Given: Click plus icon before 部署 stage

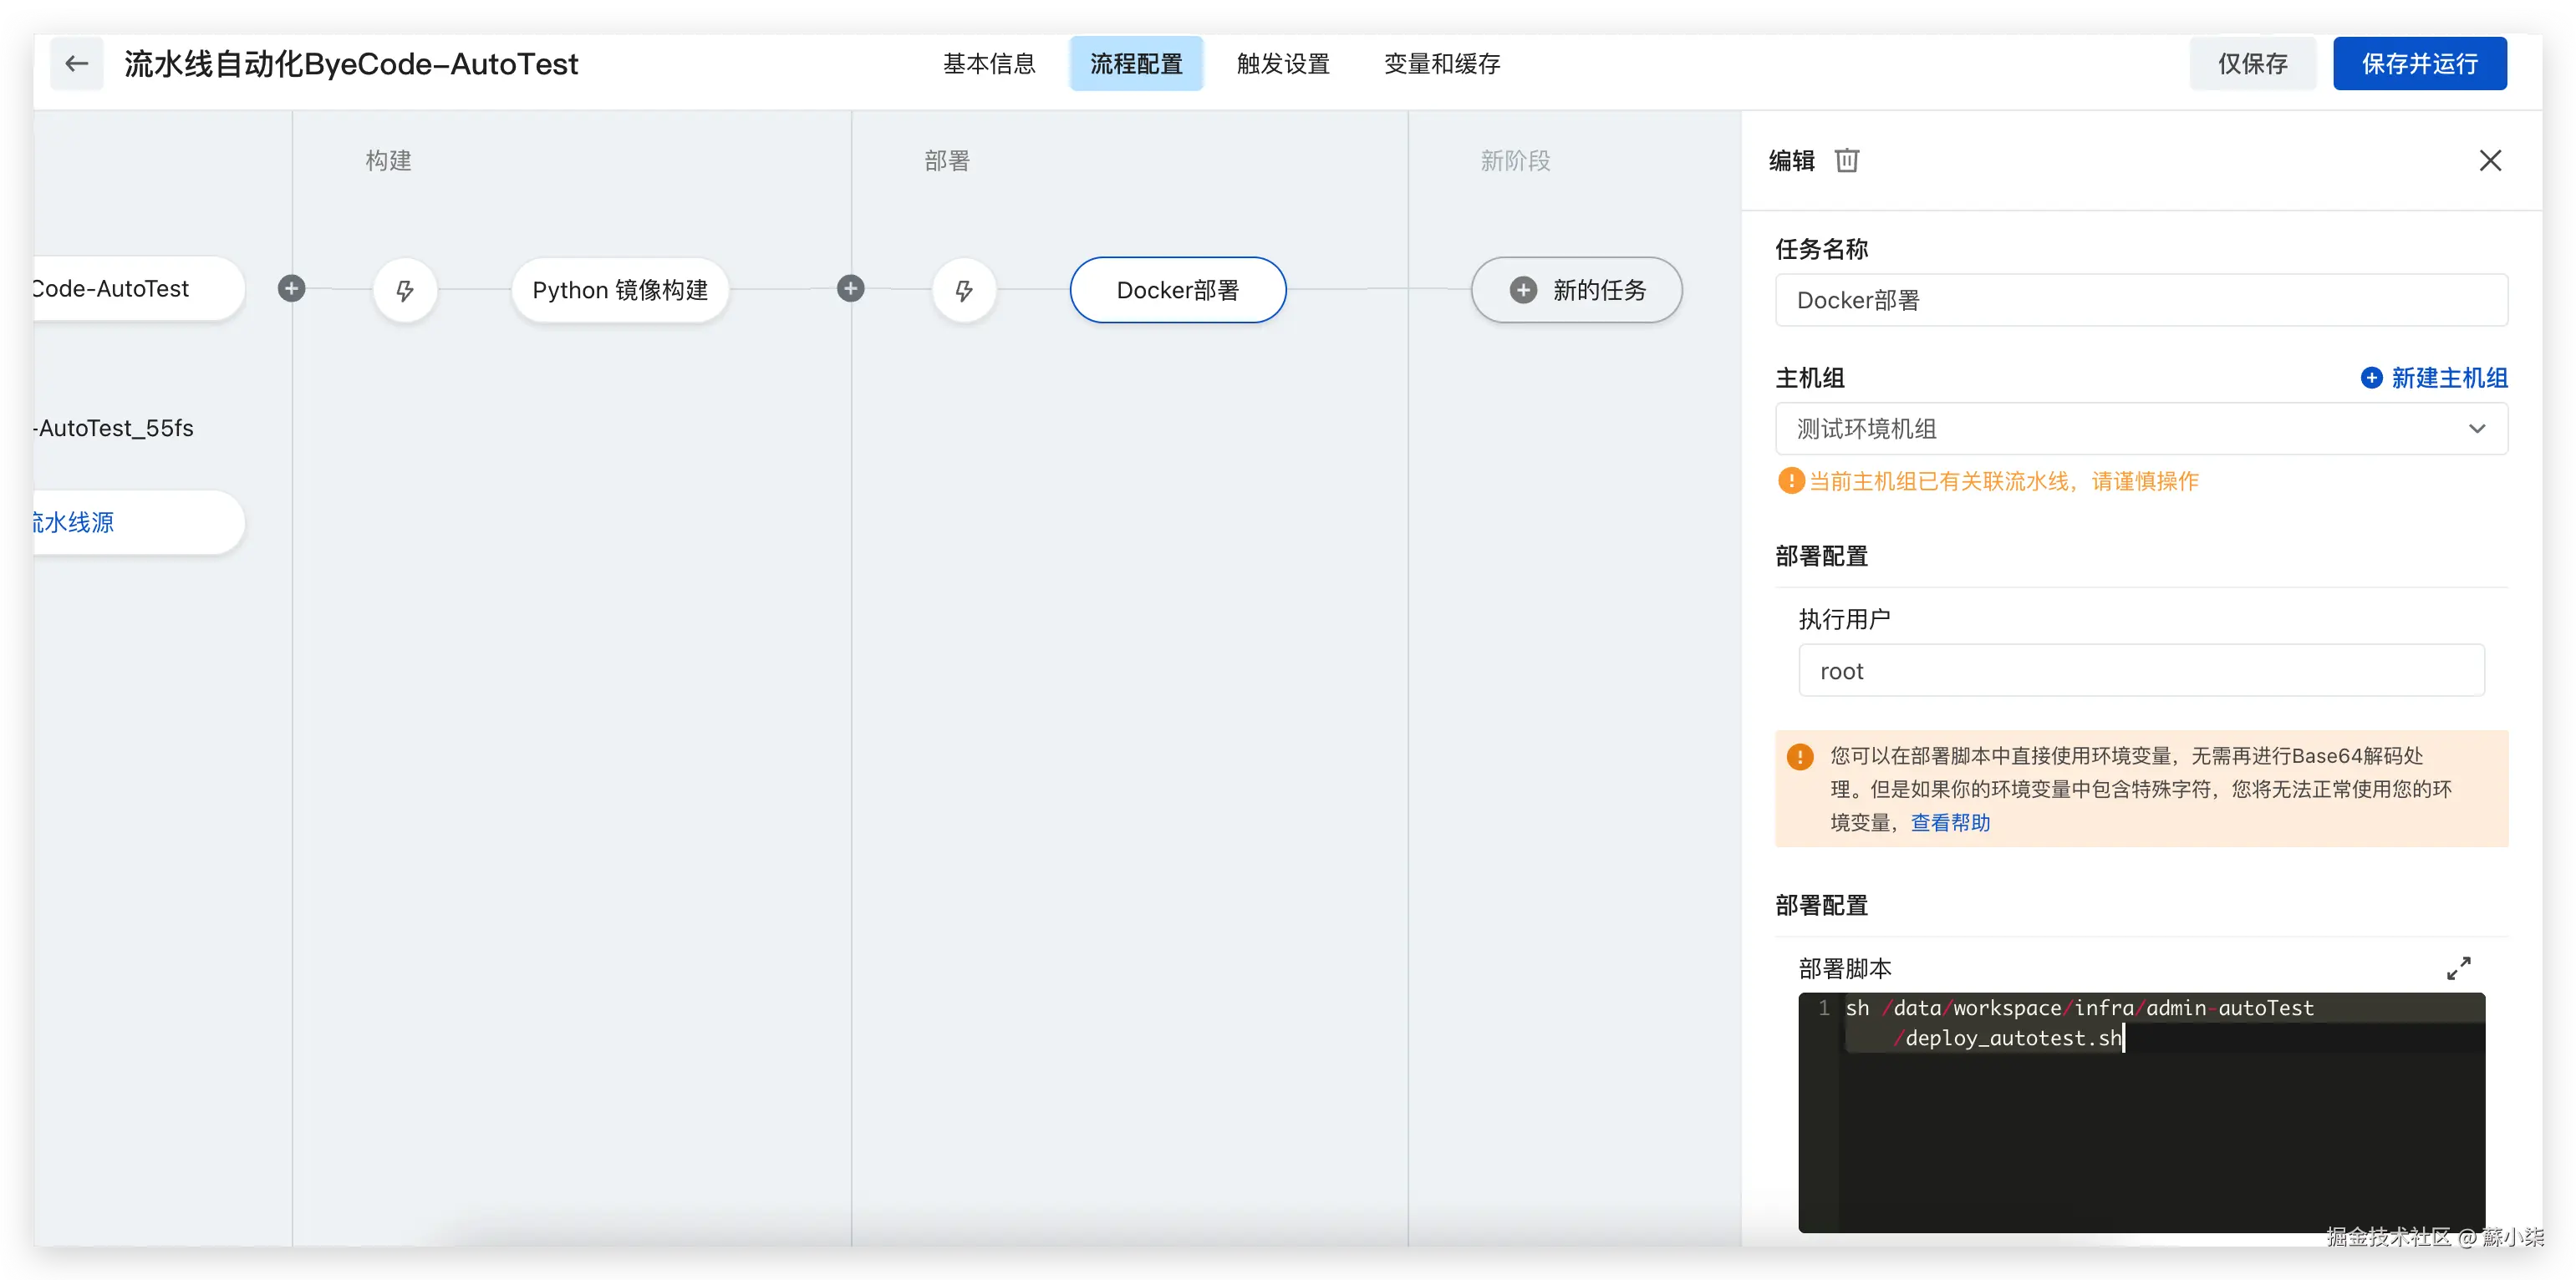Looking at the screenshot, I should [850, 289].
